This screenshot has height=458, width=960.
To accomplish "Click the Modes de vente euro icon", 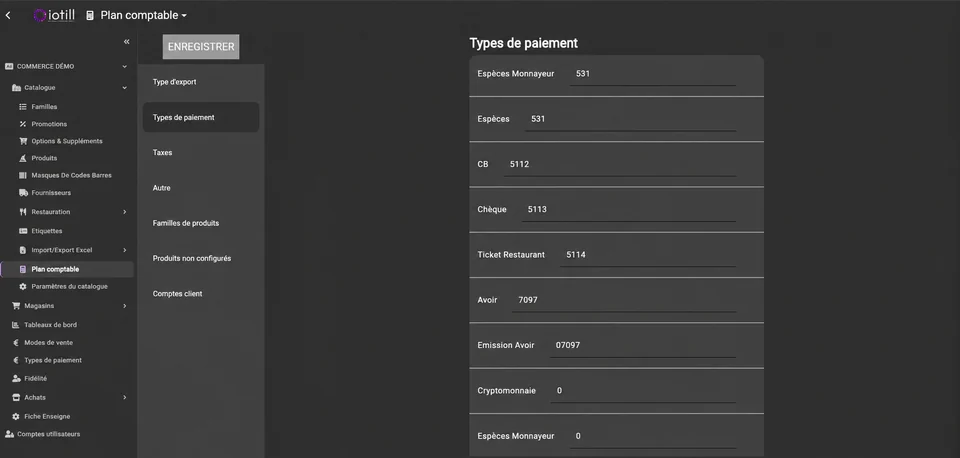I will click(x=16, y=343).
